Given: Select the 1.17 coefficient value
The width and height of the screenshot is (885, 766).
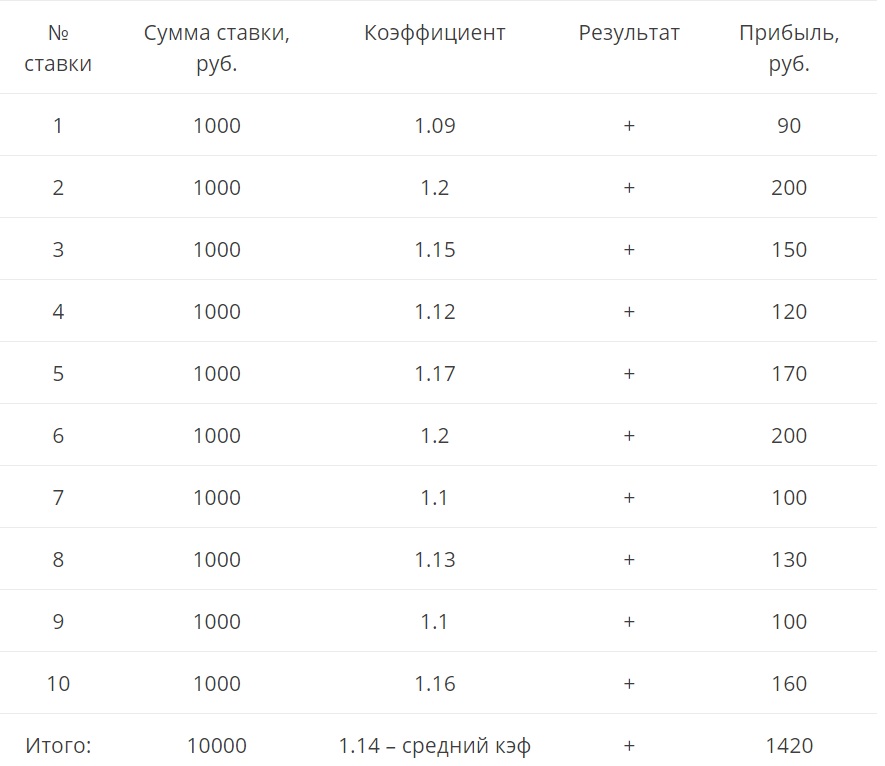Looking at the screenshot, I should (435, 374).
